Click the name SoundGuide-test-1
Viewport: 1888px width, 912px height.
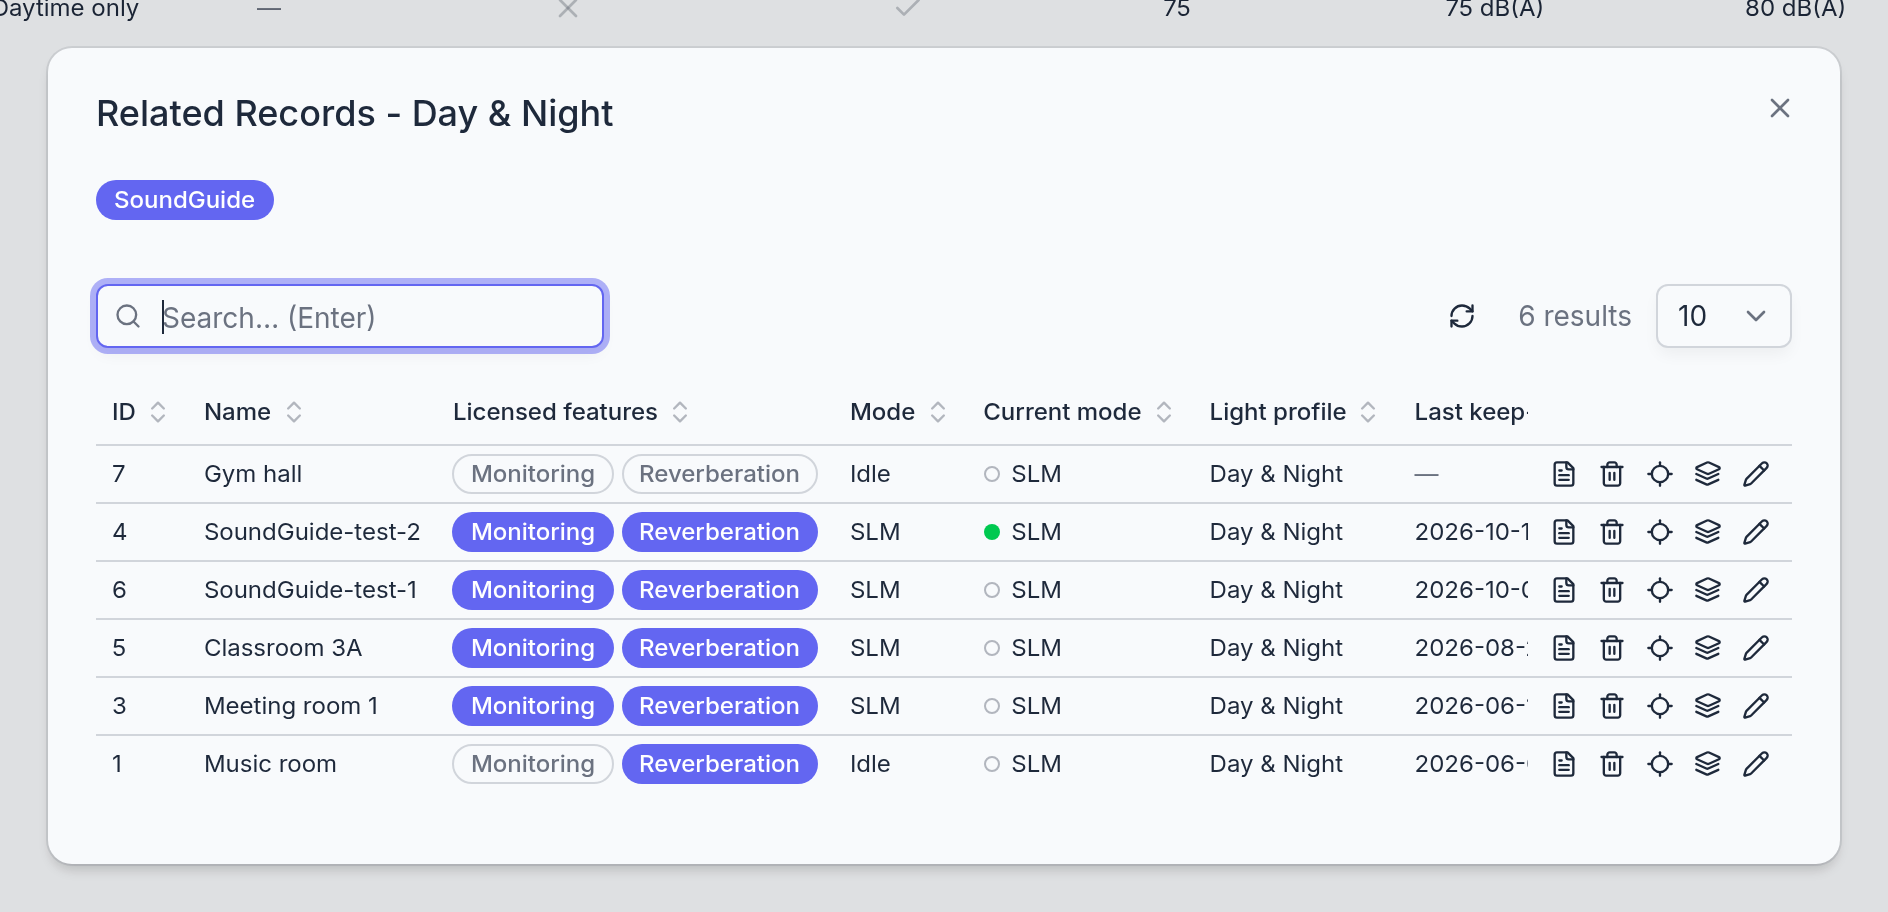tap(311, 590)
